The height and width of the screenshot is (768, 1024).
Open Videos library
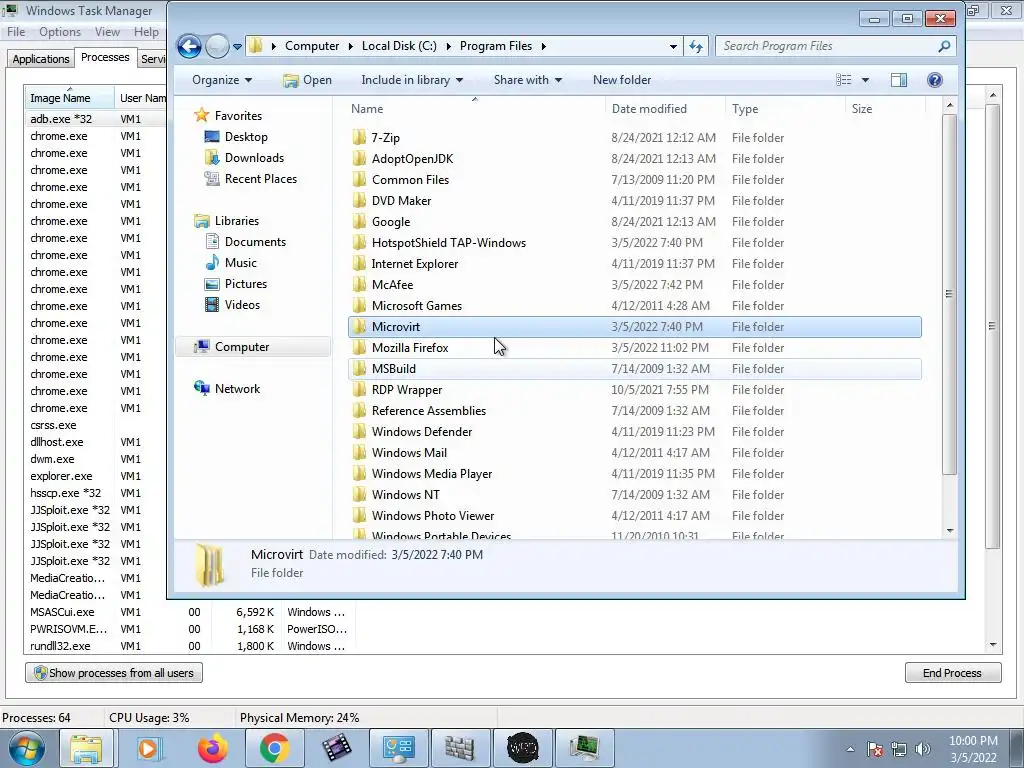pyautogui.click(x=242, y=304)
